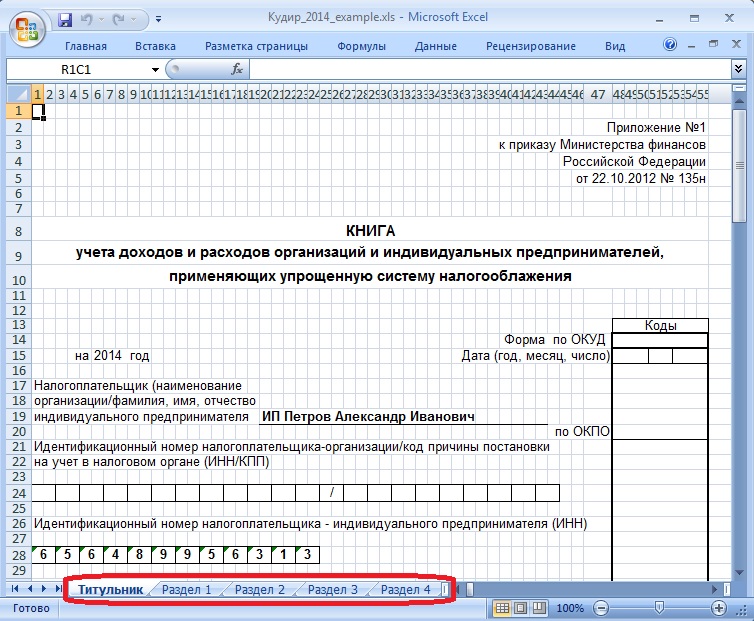Click Форма по ОКУД label
Viewport: 754px width, 621px height.
click(x=554, y=340)
